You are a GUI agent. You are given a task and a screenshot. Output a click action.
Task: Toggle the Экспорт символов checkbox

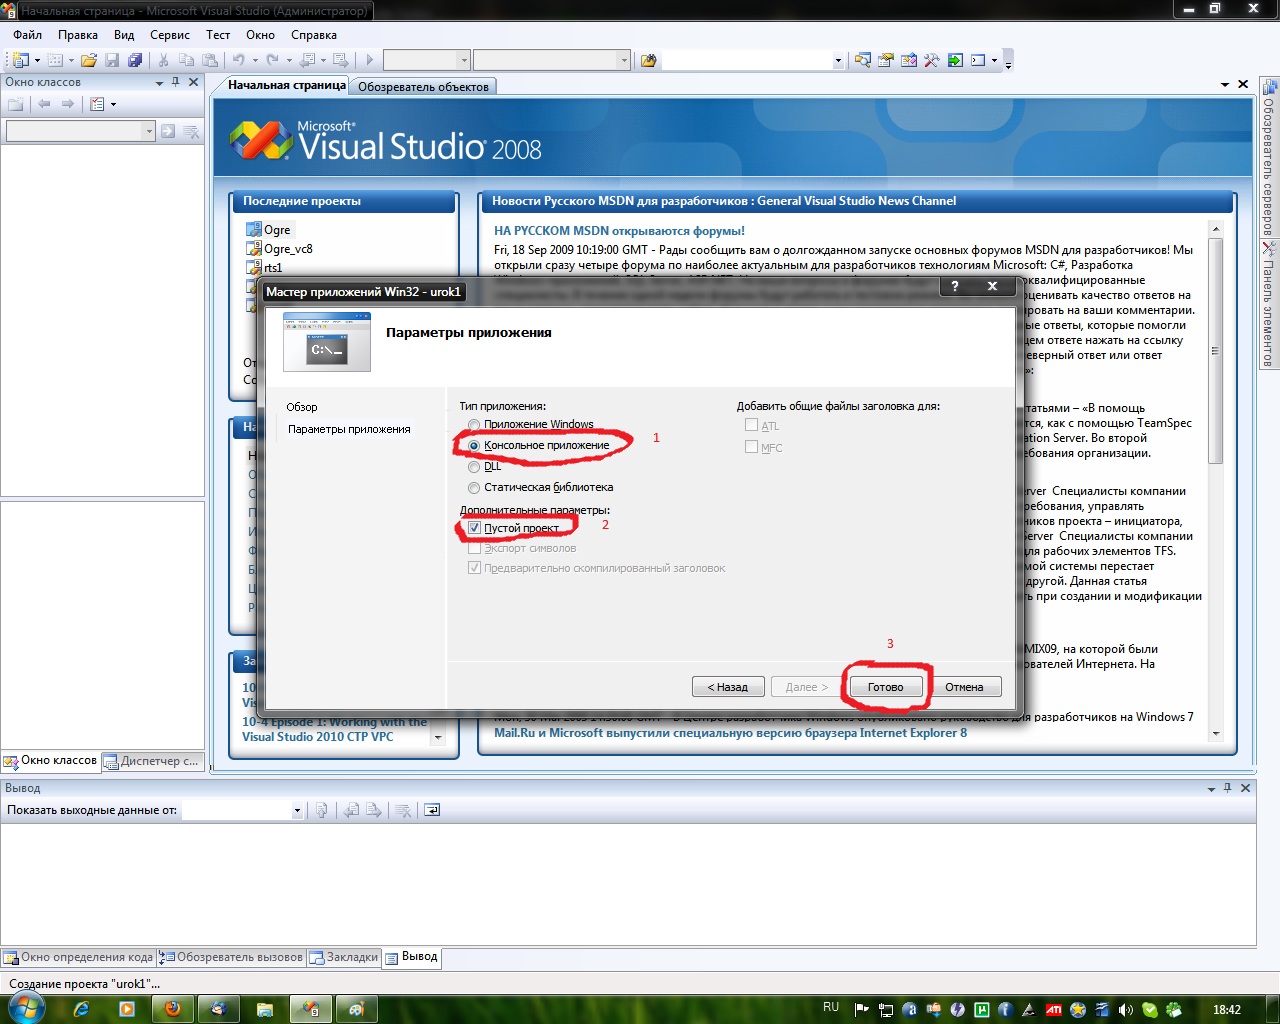(x=475, y=548)
